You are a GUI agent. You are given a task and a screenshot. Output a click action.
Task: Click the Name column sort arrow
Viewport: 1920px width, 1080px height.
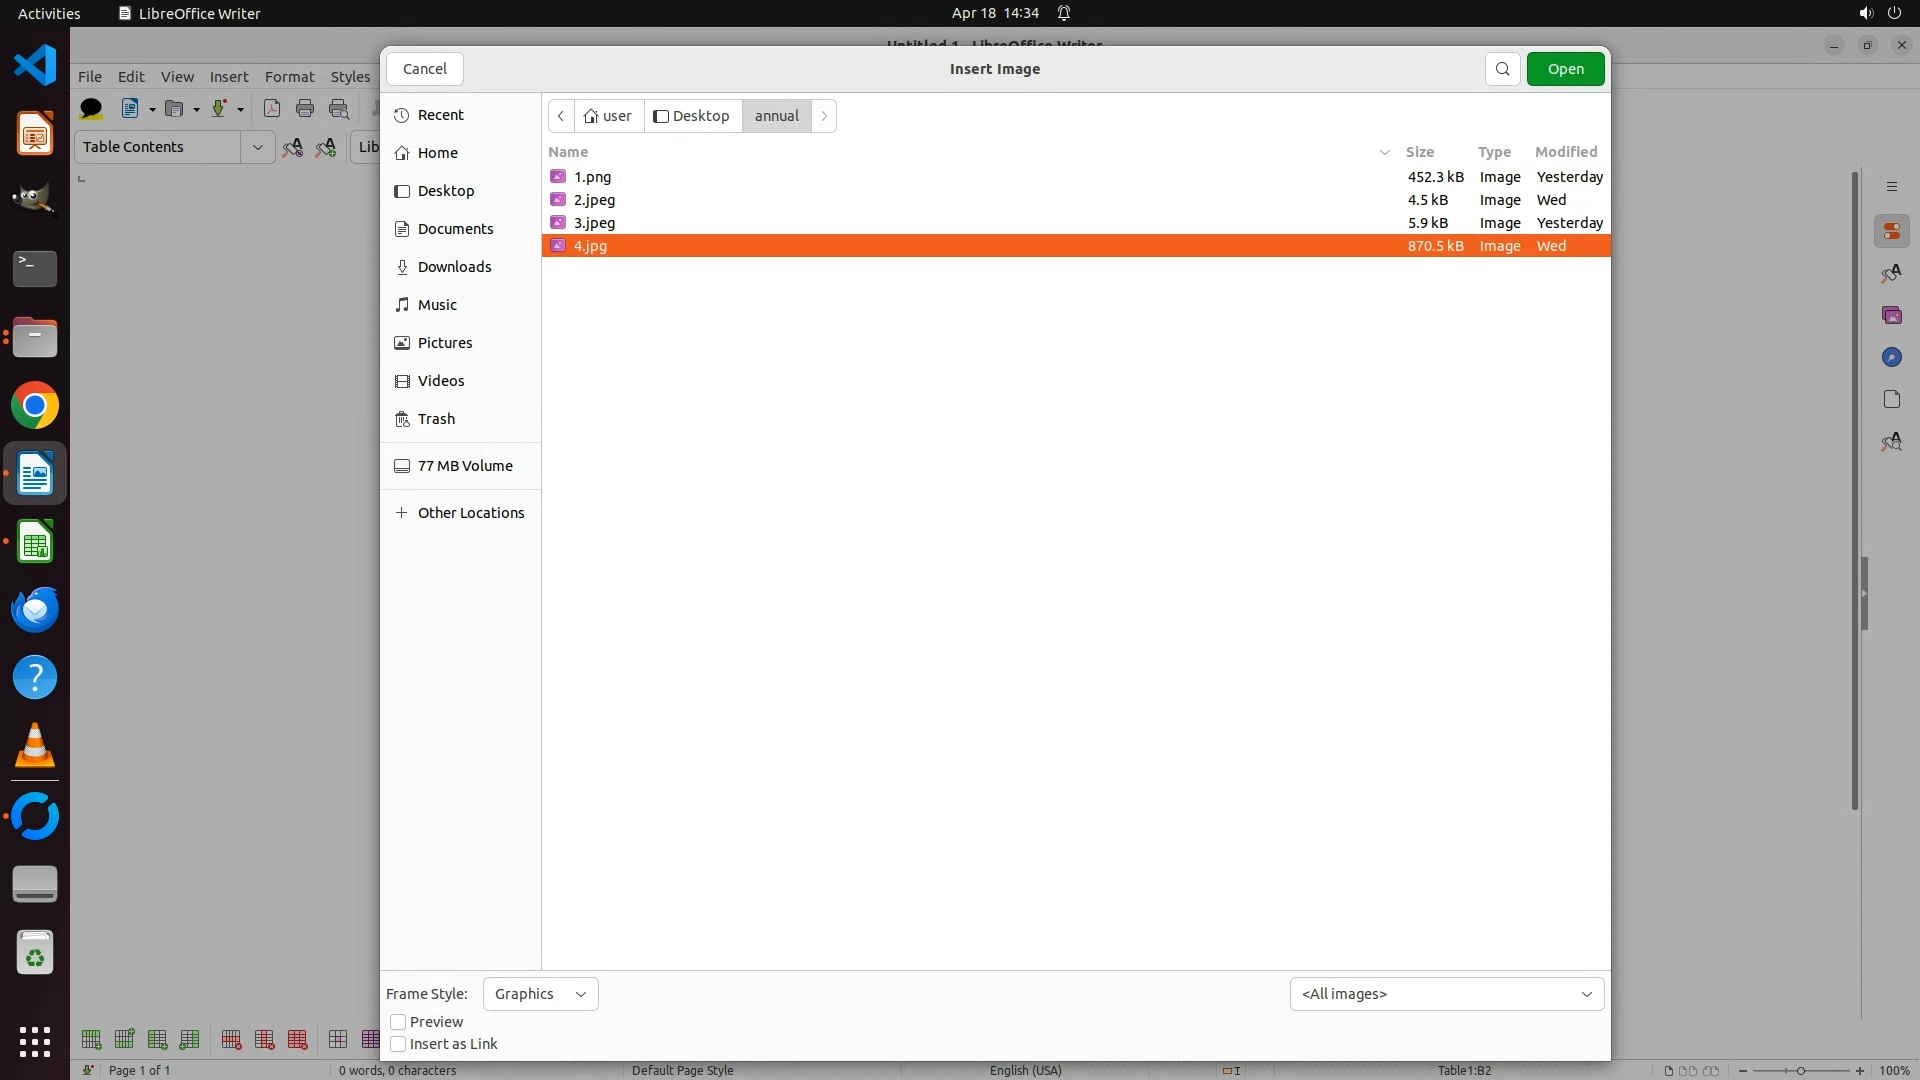point(1385,152)
